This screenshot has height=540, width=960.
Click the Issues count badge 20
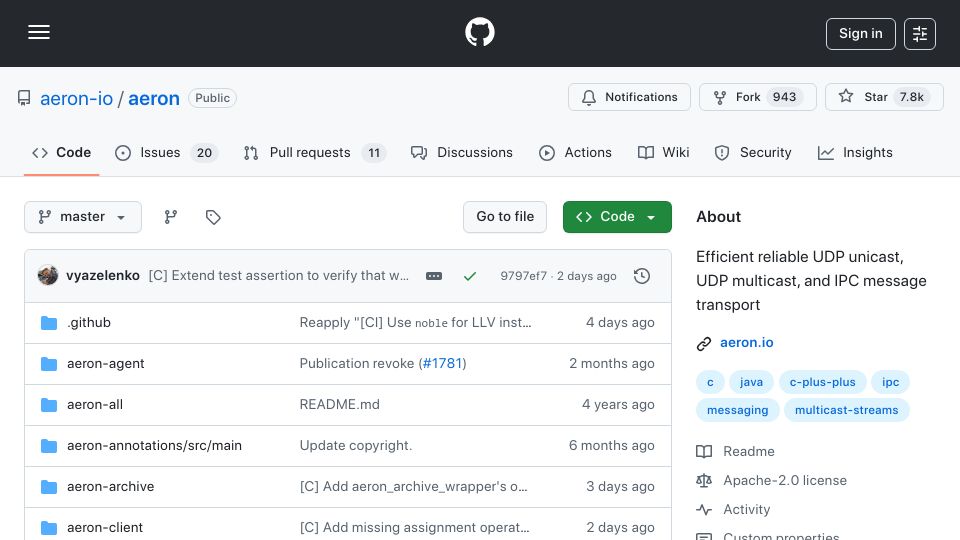coord(204,153)
